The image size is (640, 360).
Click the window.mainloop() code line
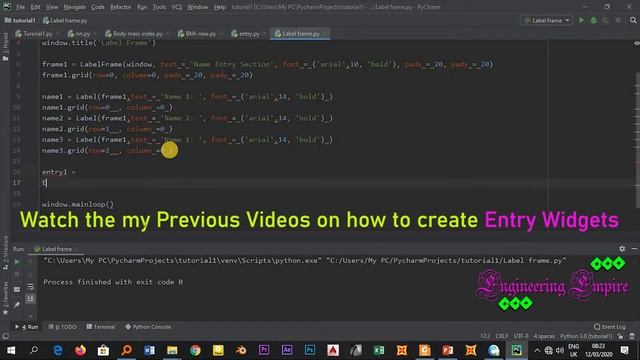click(x=78, y=204)
